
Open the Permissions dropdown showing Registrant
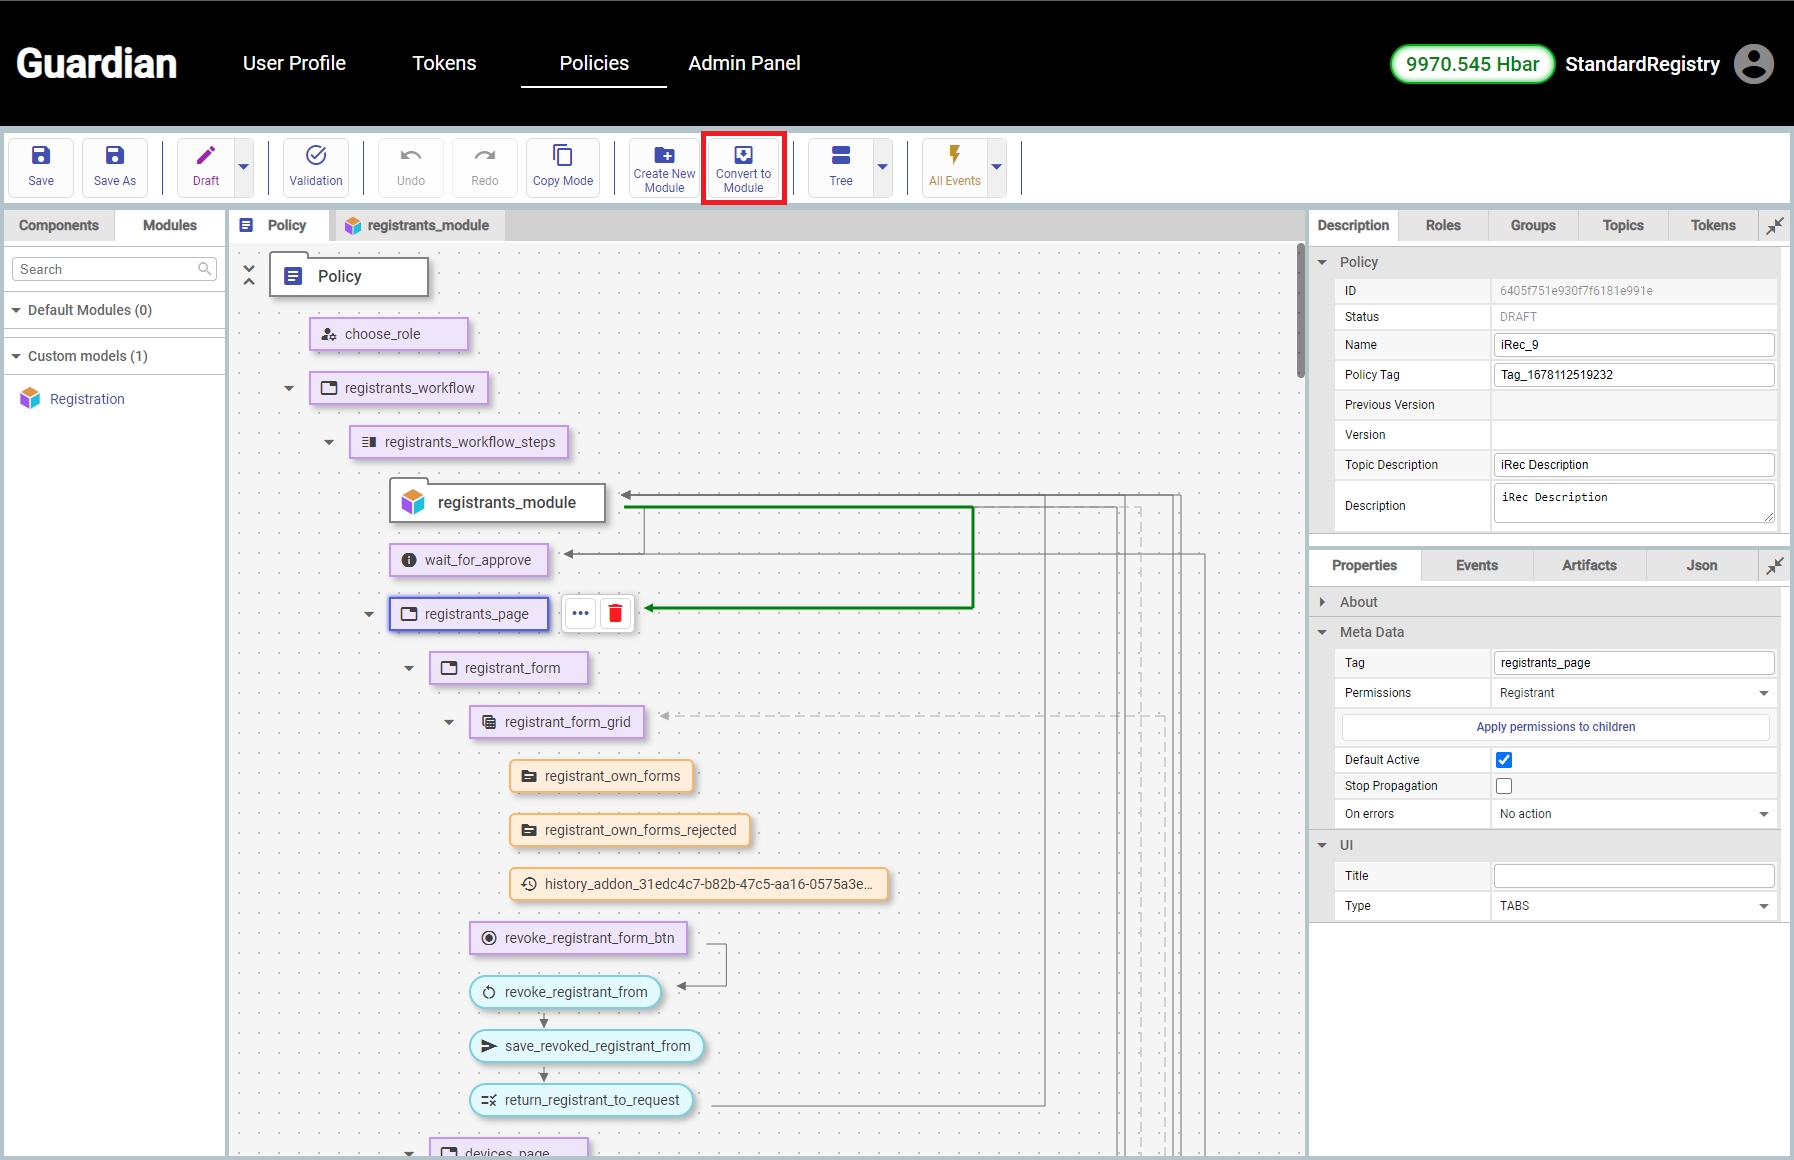click(x=1633, y=693)
